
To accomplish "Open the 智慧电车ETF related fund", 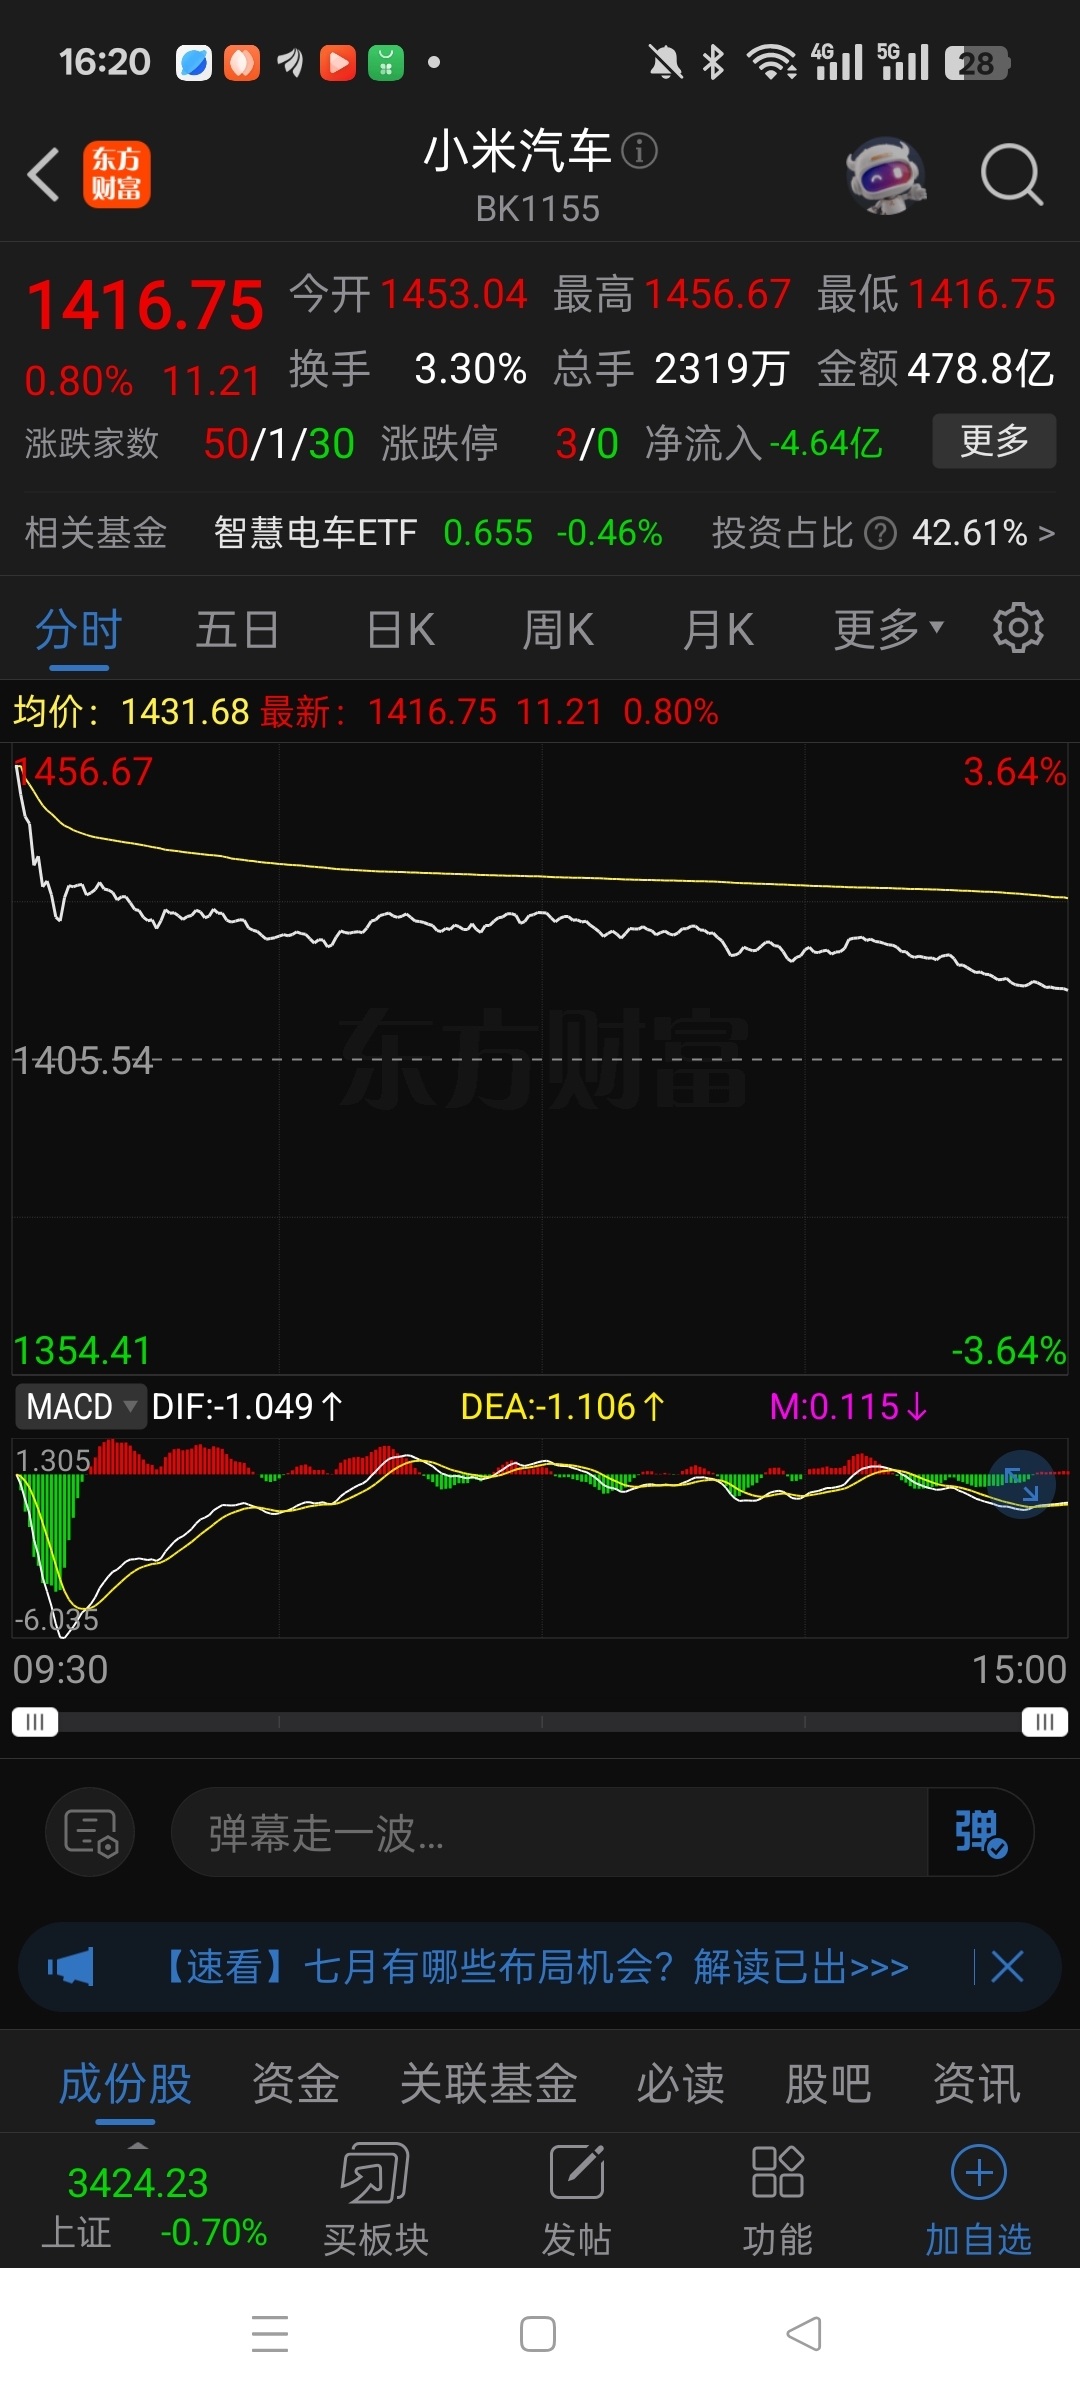I will (x=315, y=533).
